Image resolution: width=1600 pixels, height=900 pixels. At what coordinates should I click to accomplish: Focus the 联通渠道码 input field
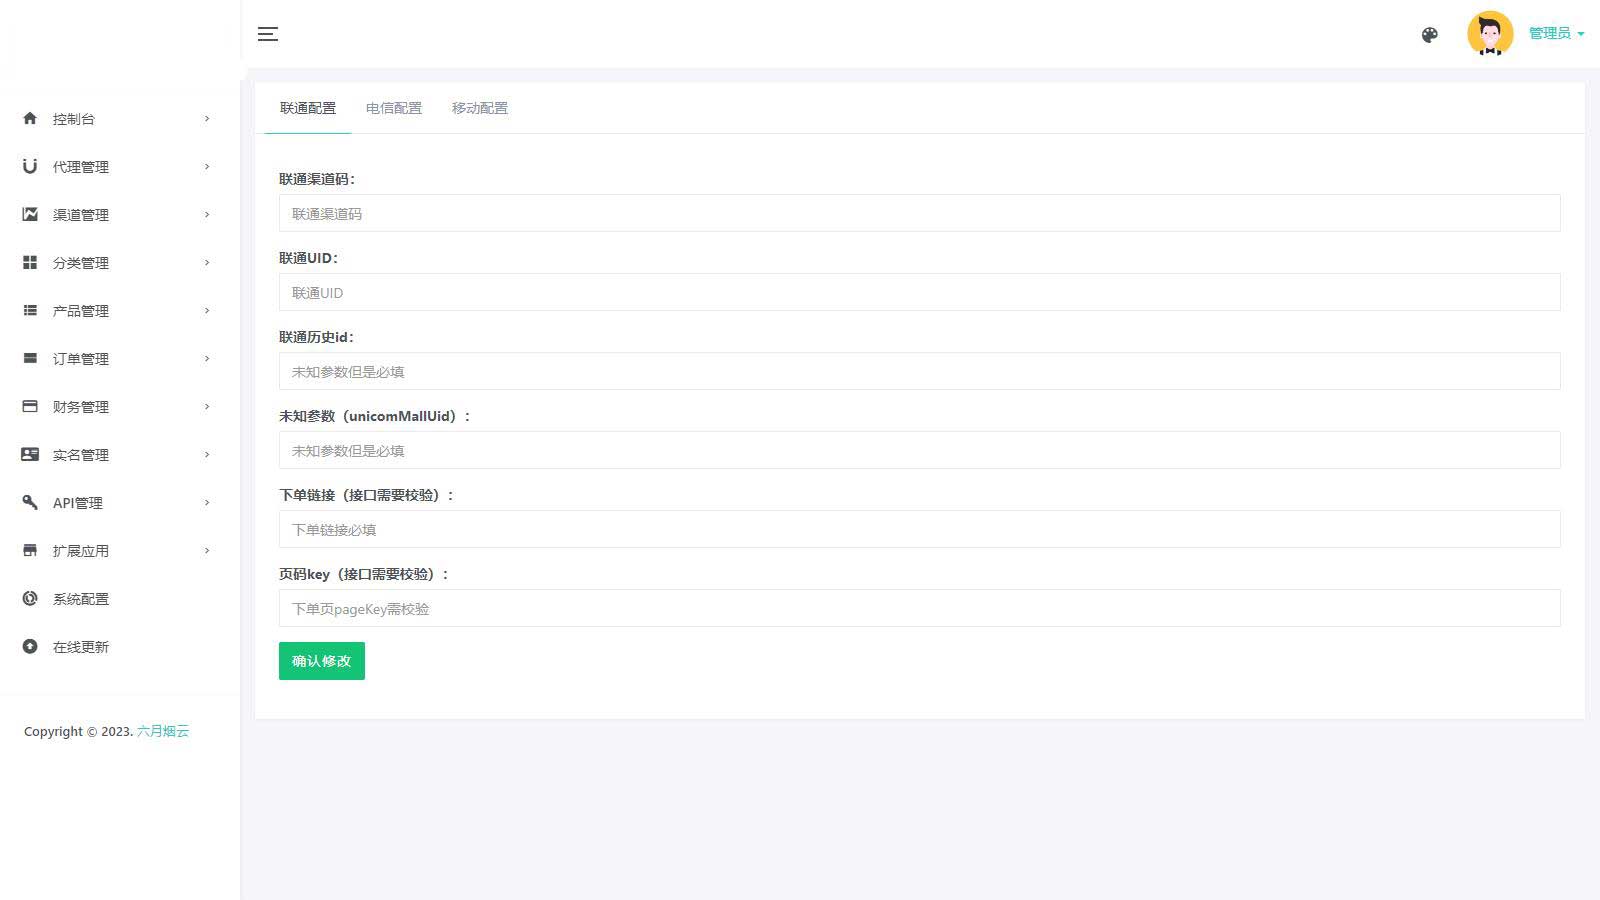pyautogui.click(x=919, y=213)
